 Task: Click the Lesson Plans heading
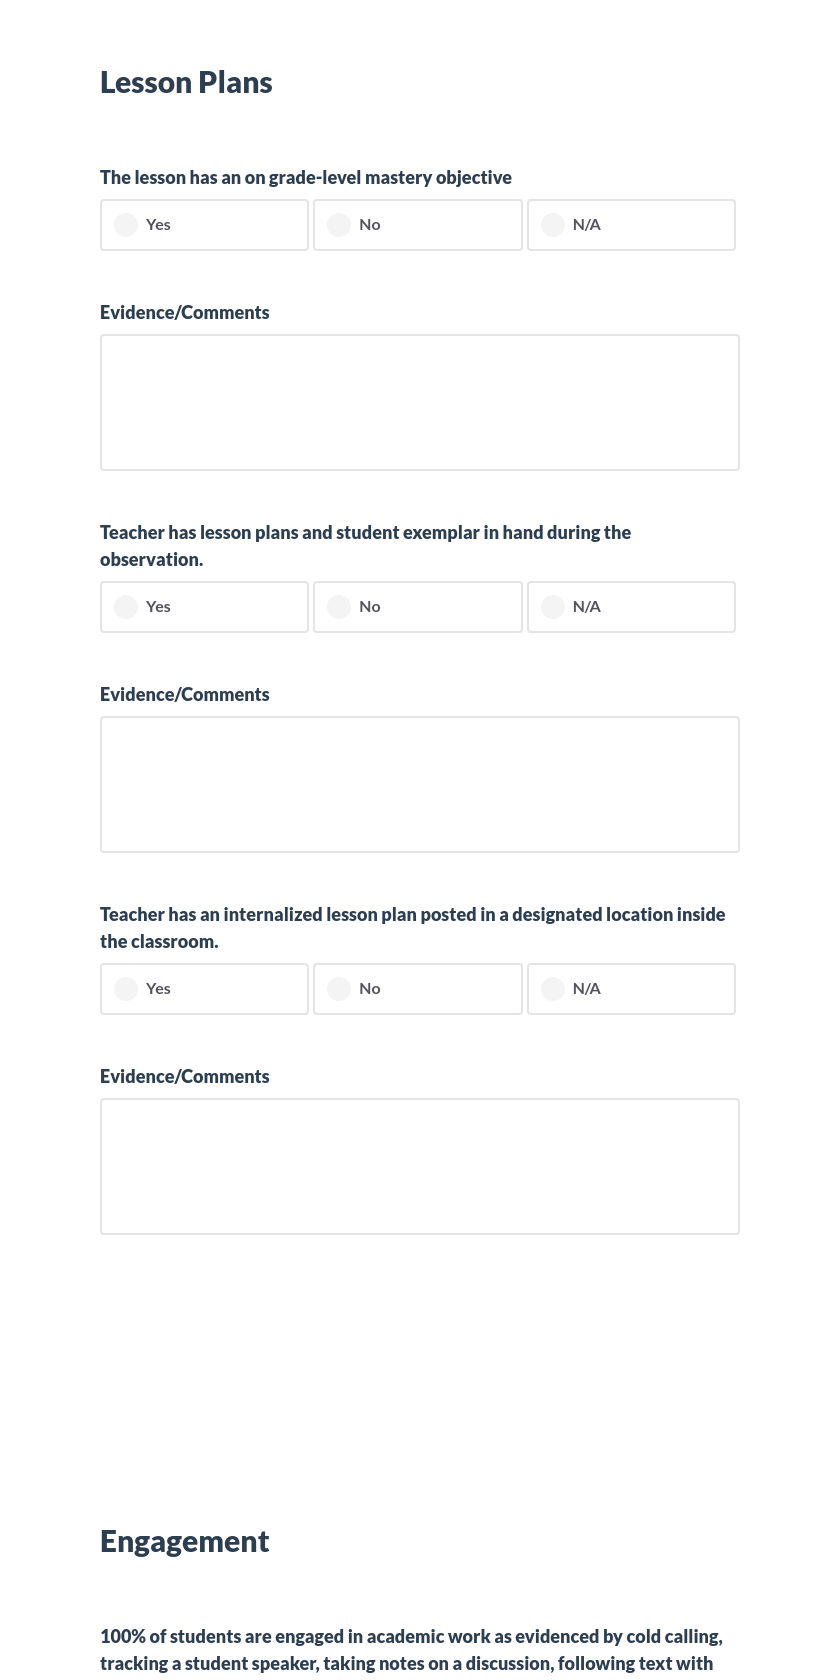186,82
